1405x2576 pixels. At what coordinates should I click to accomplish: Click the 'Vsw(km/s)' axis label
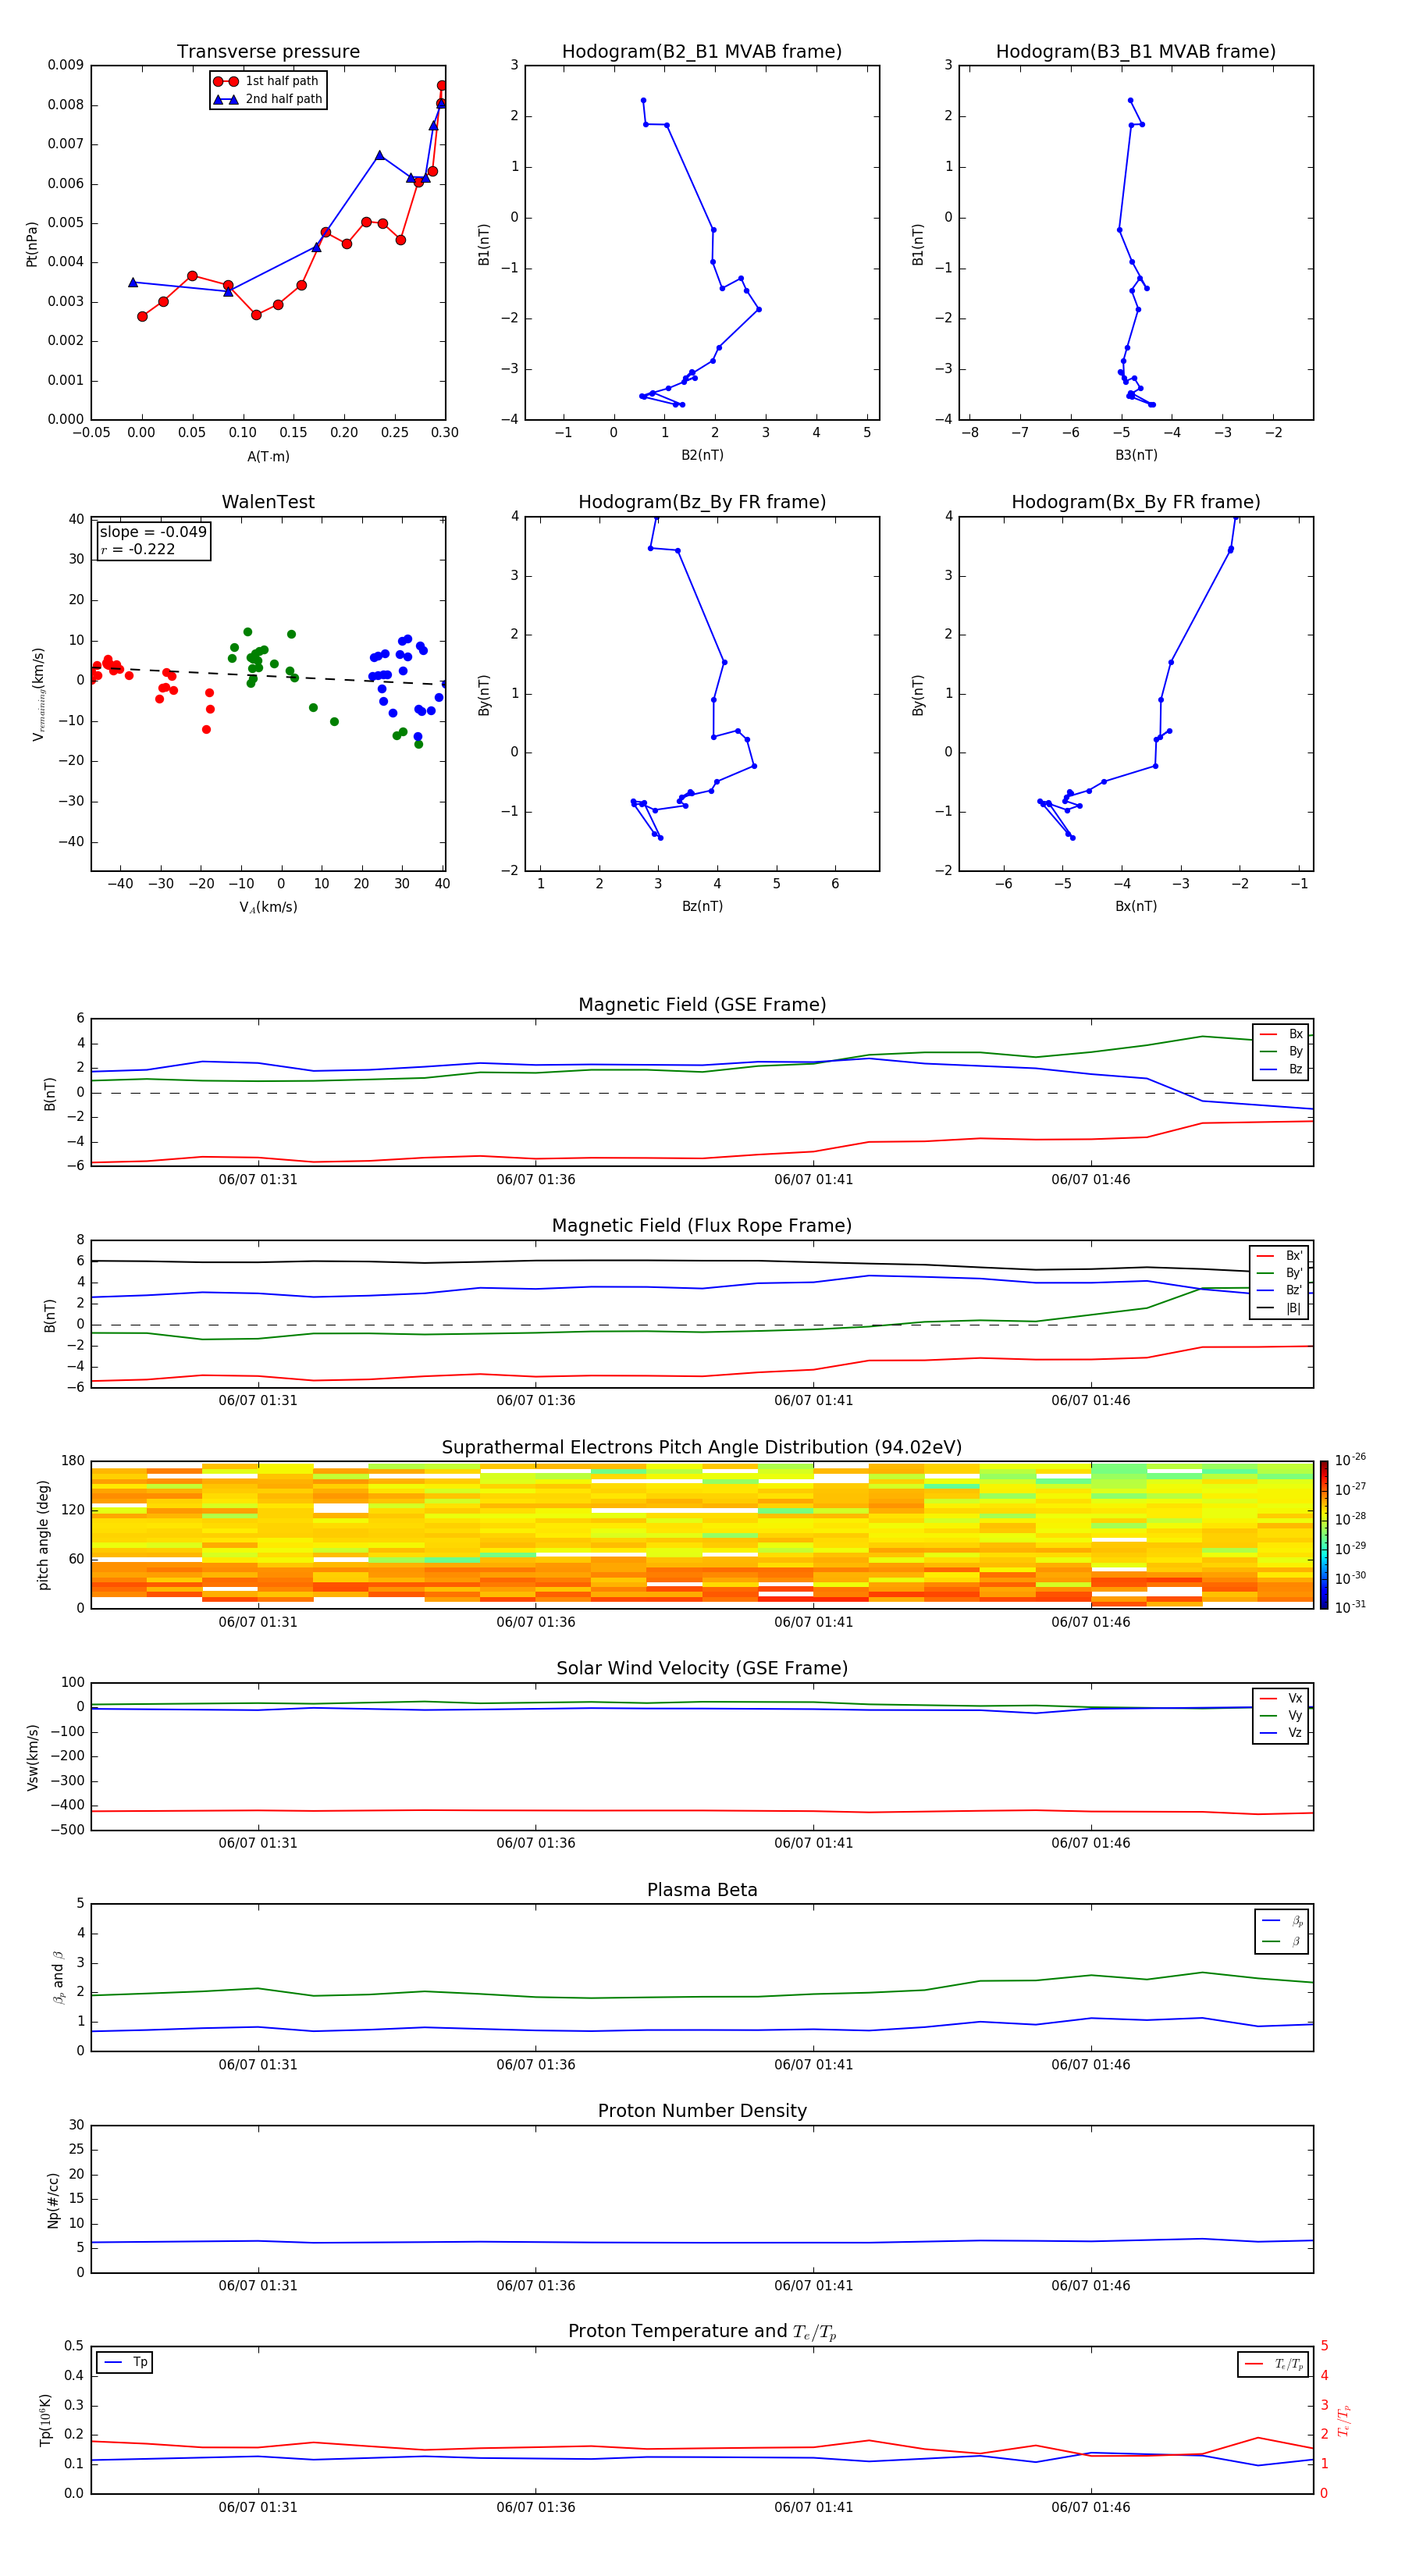[x=32, y=1757]
